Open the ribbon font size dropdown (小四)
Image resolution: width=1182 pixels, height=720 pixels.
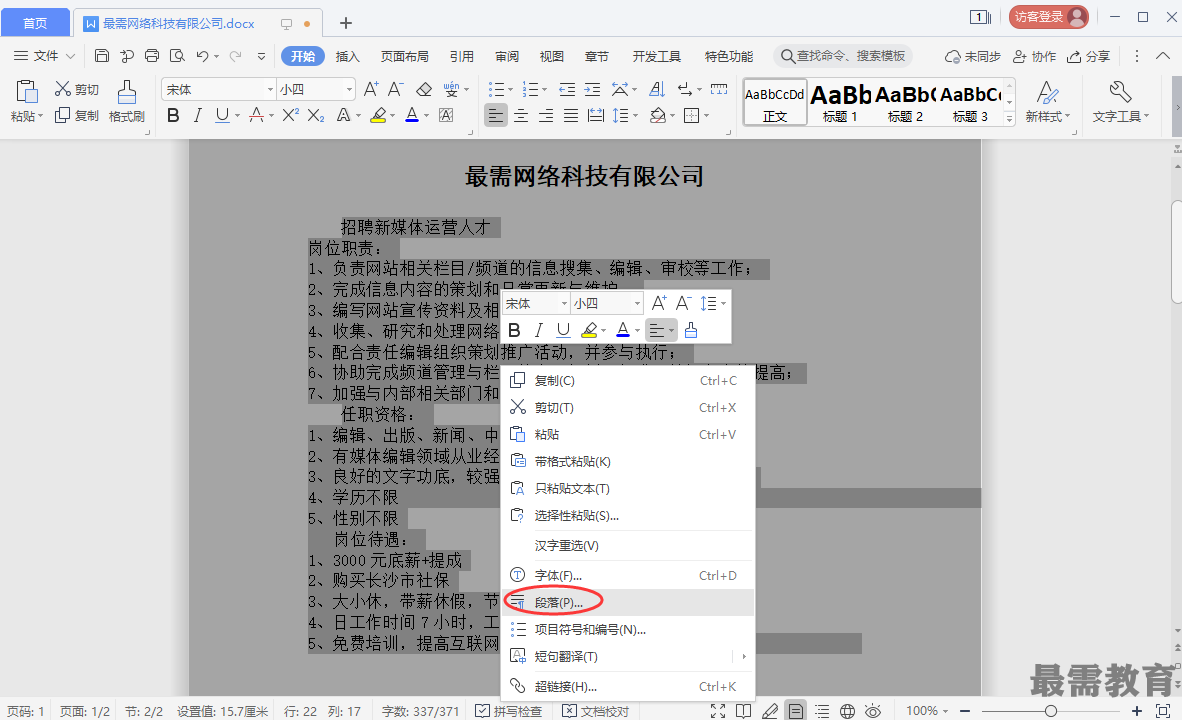click(x=349, y=90)
